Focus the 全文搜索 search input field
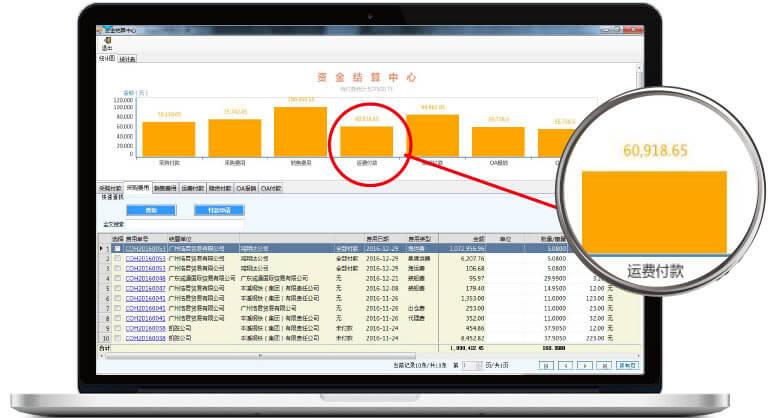The height and width of the screenshot is (418, 773). pos(185,224)
